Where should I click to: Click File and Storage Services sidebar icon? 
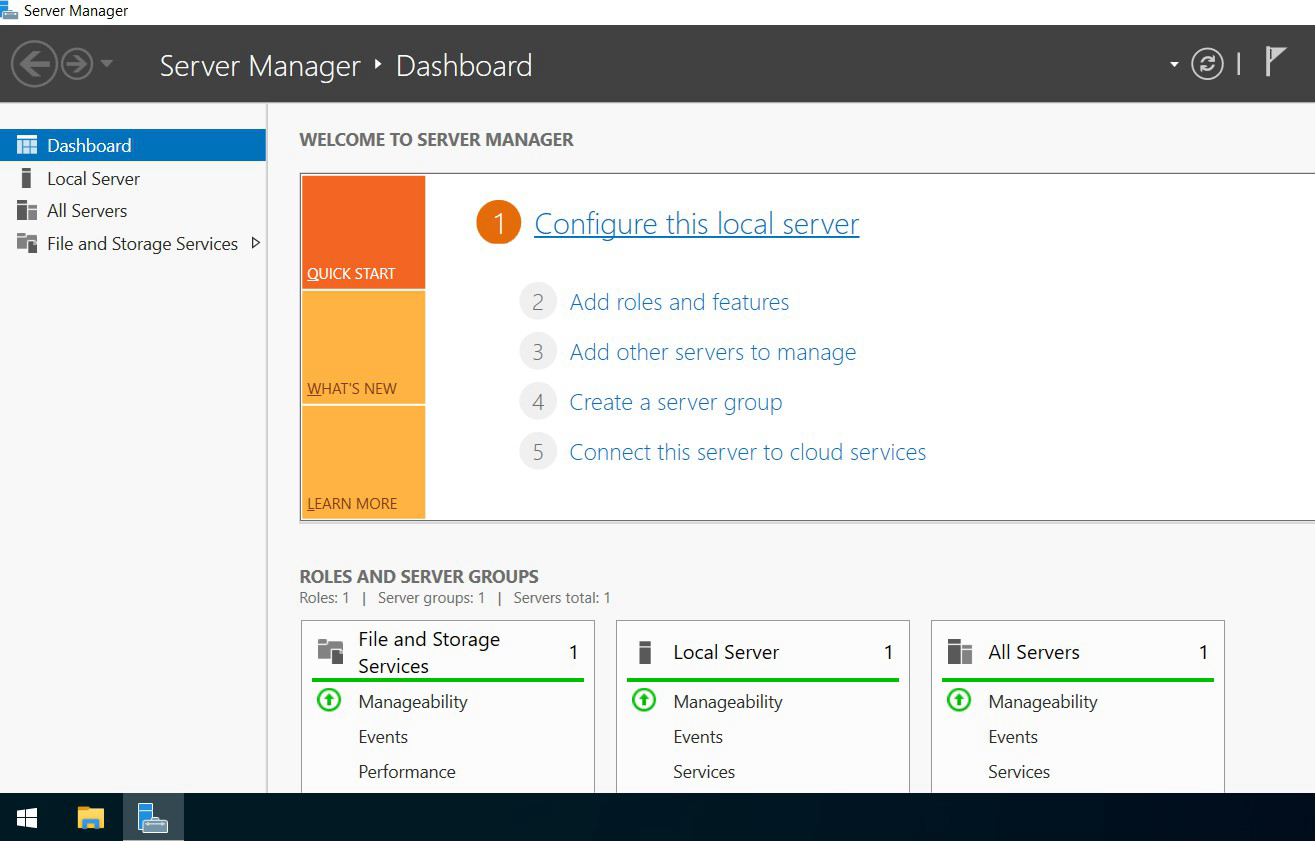point(27,243)
